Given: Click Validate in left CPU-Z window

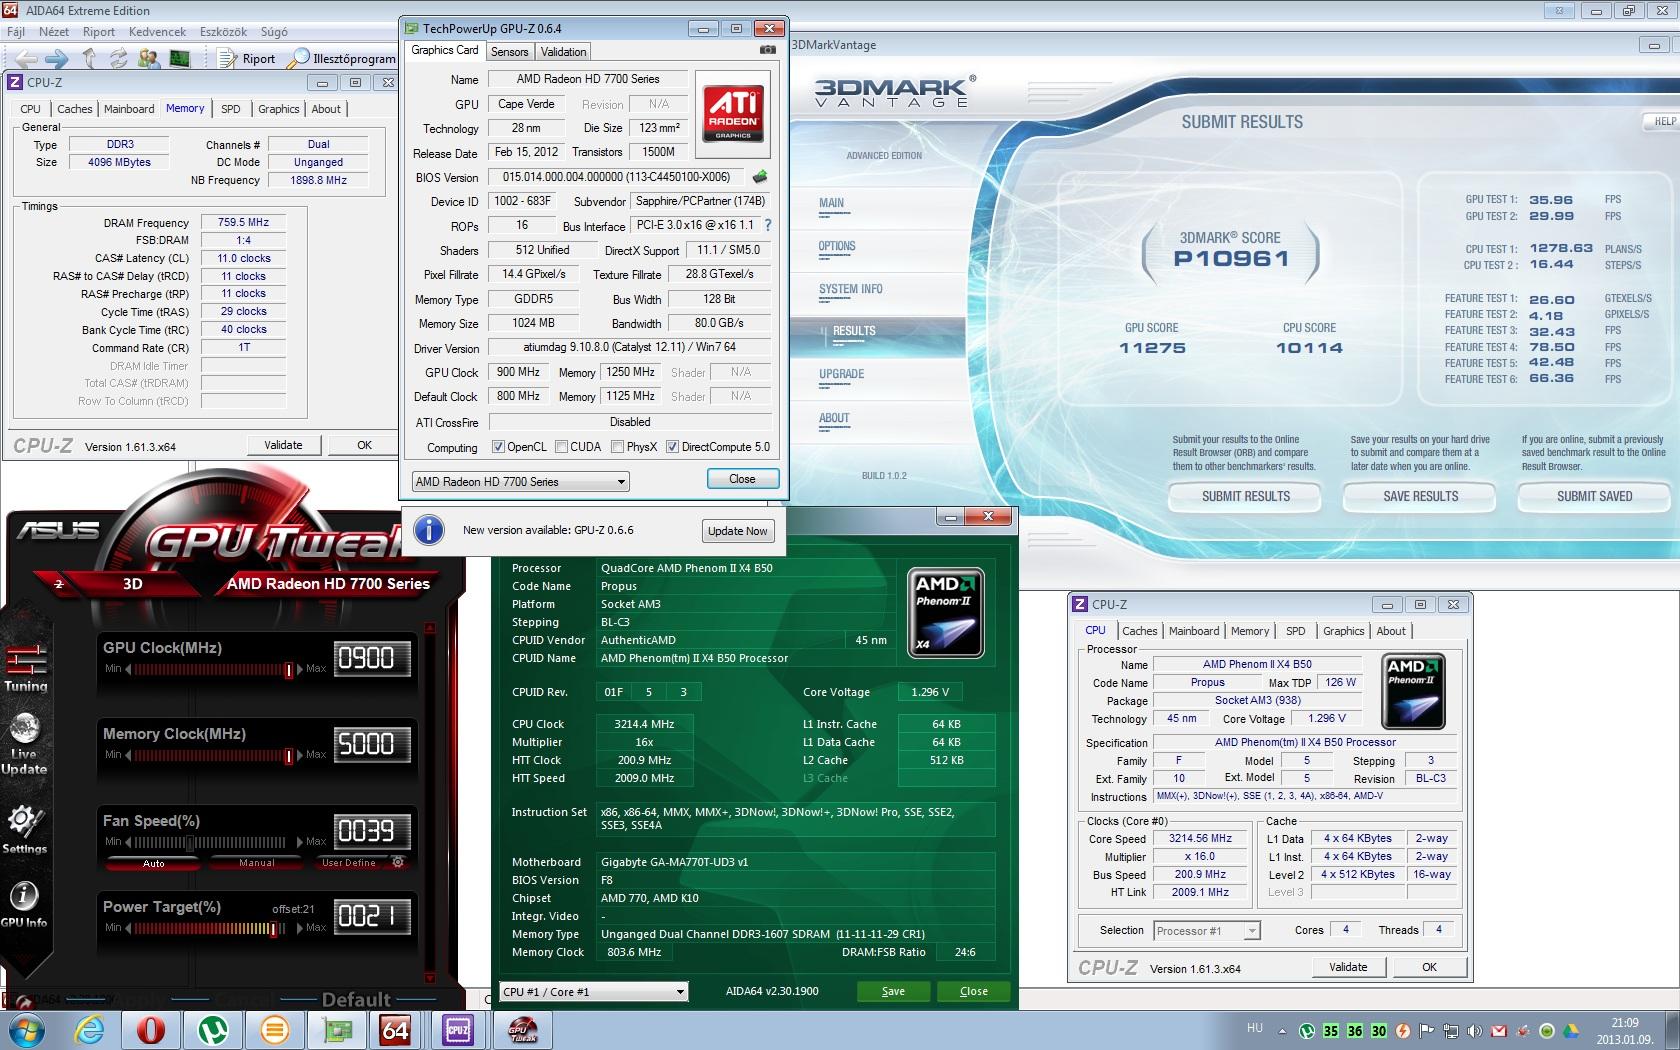Looking at the screenshot, I should click(283, 445).
